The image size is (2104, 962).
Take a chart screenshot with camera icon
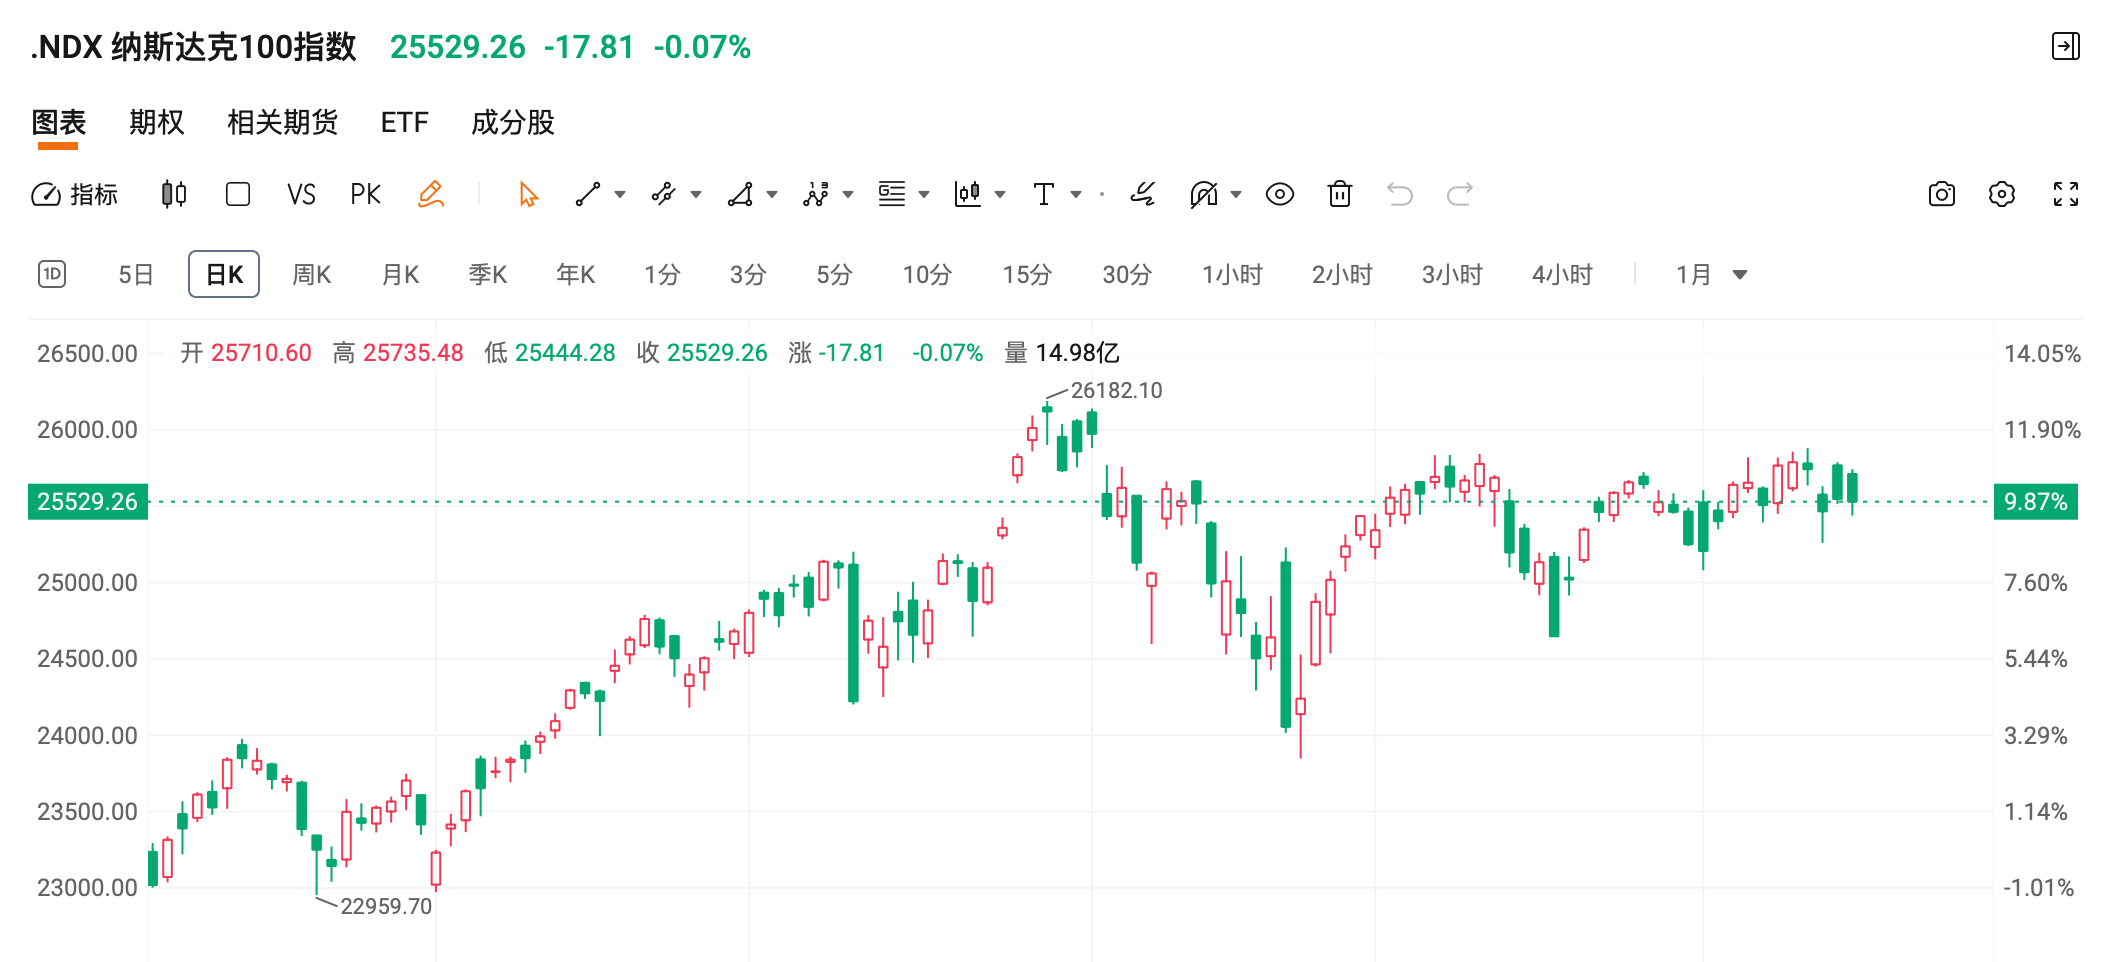pyautogui.click(x=1941, y=194)
